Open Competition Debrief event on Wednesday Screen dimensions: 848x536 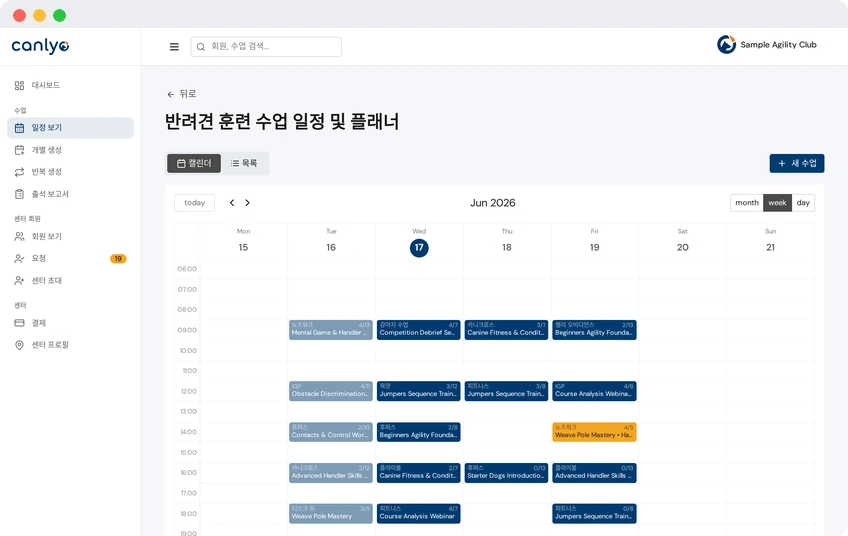tap(419, 330)
